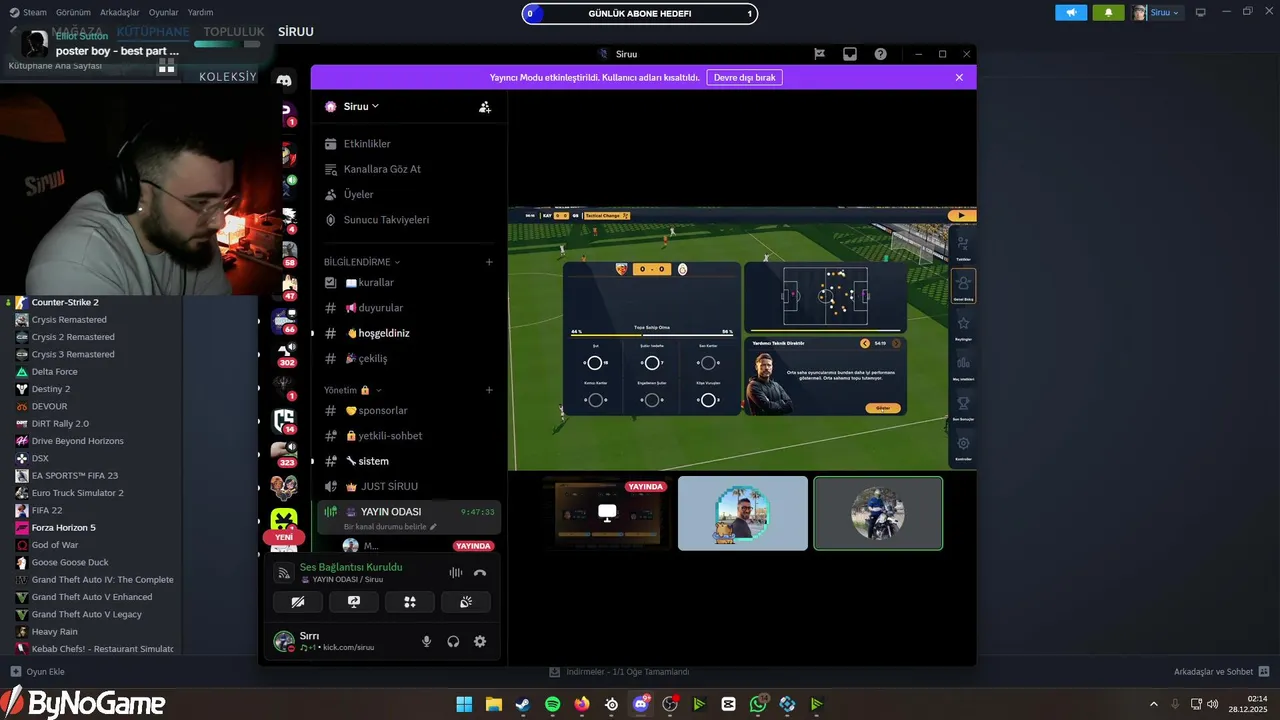Open Siruu account dropdown in Steam

pyautogui.click(x=1158, y=12)
